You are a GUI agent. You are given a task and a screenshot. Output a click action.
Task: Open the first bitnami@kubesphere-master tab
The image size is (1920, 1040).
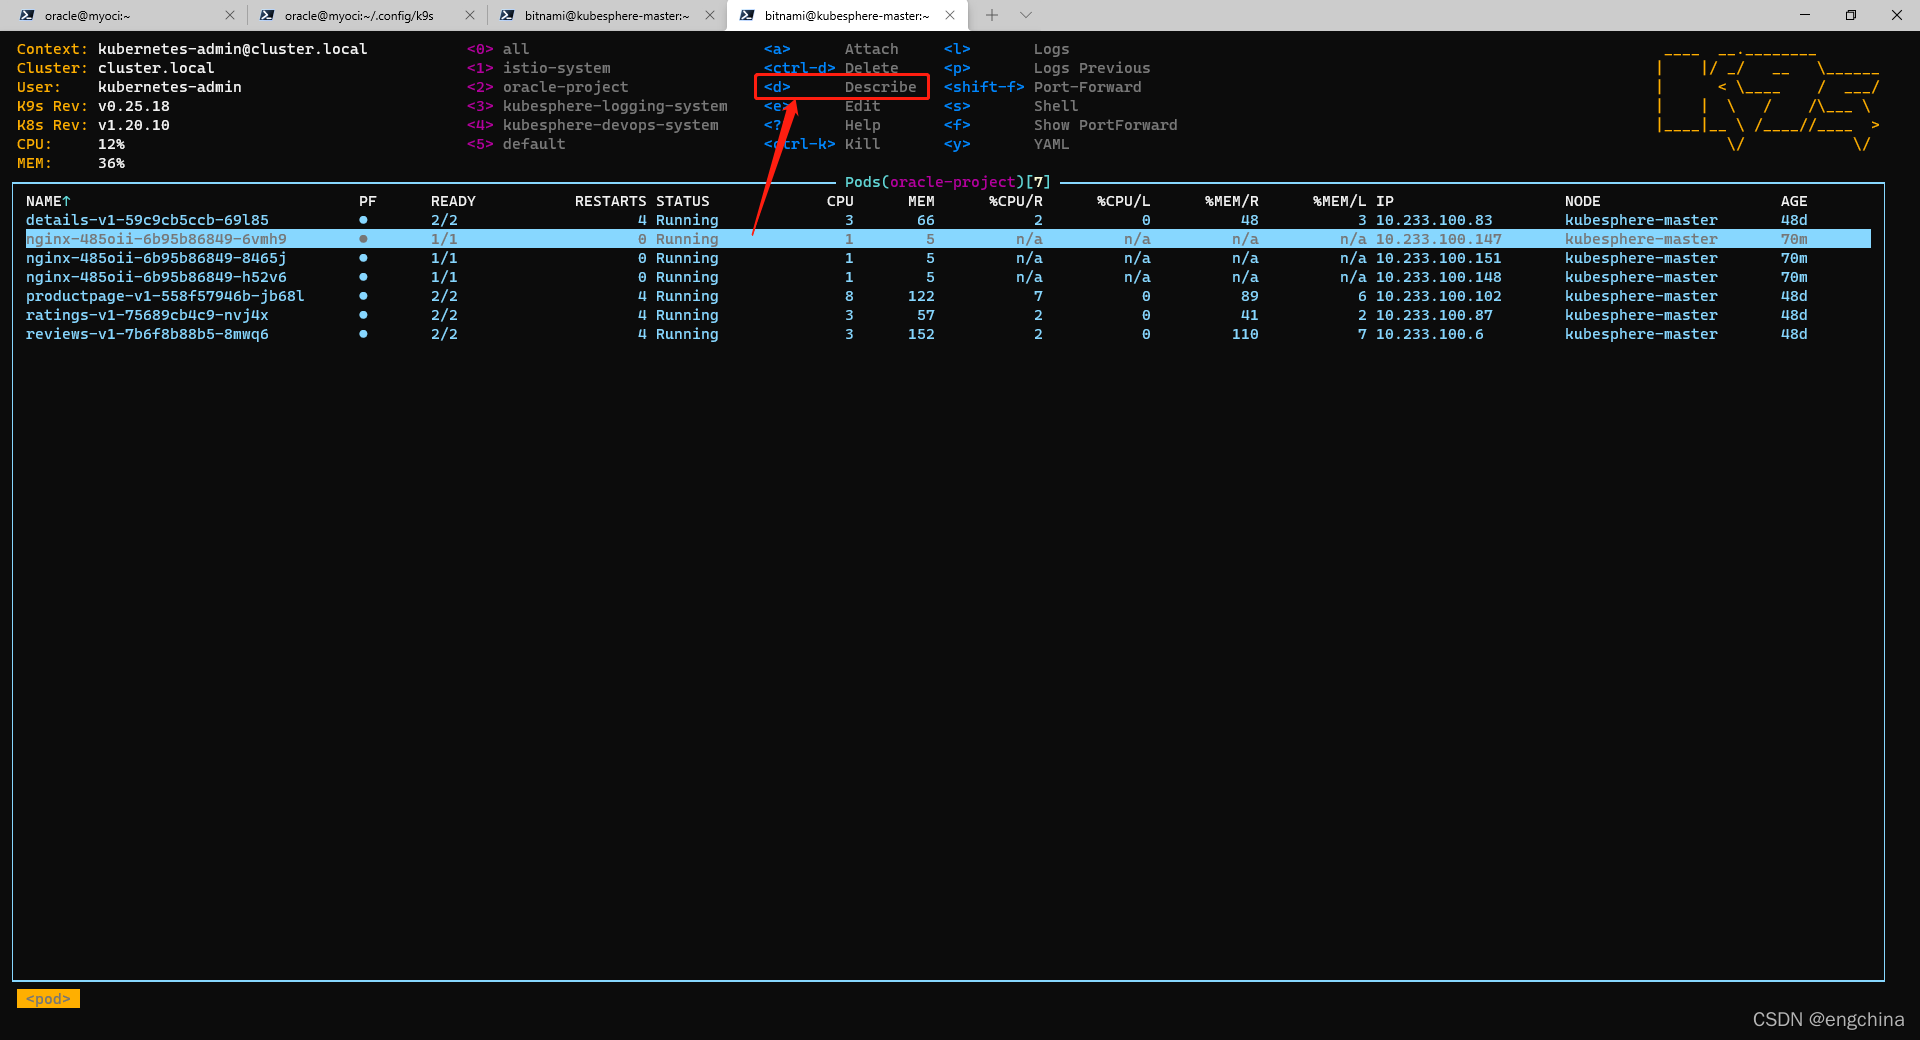pyautogui.click(x=606, y=15)
